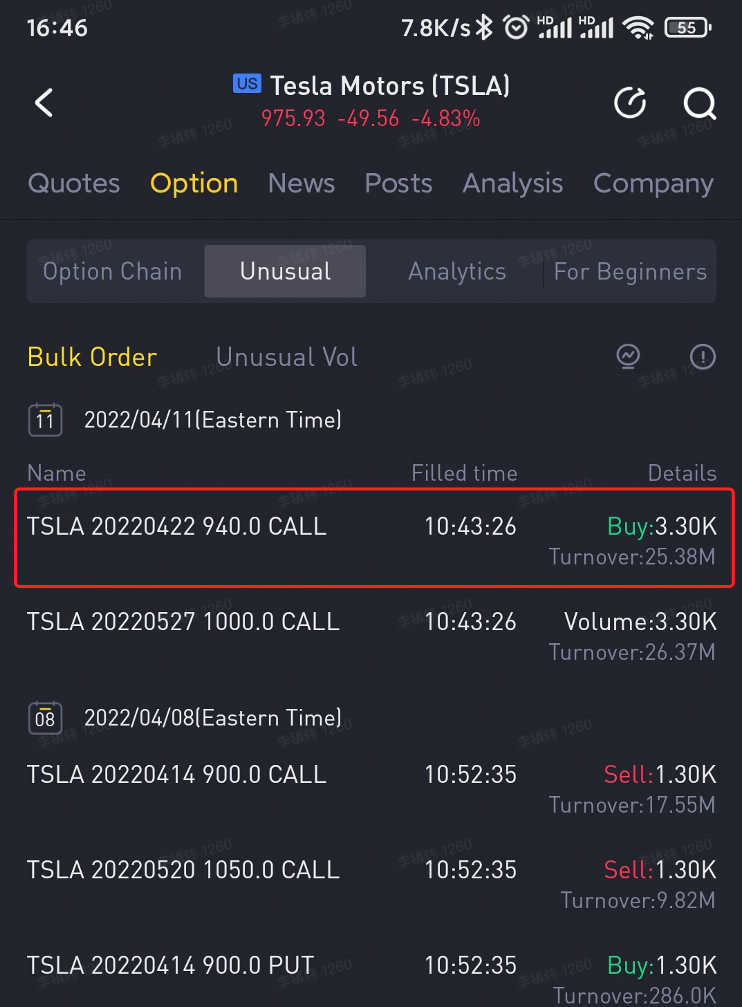Select the Bulk Order view
The image size is (742, 1007).
click(x=92, y=357)
